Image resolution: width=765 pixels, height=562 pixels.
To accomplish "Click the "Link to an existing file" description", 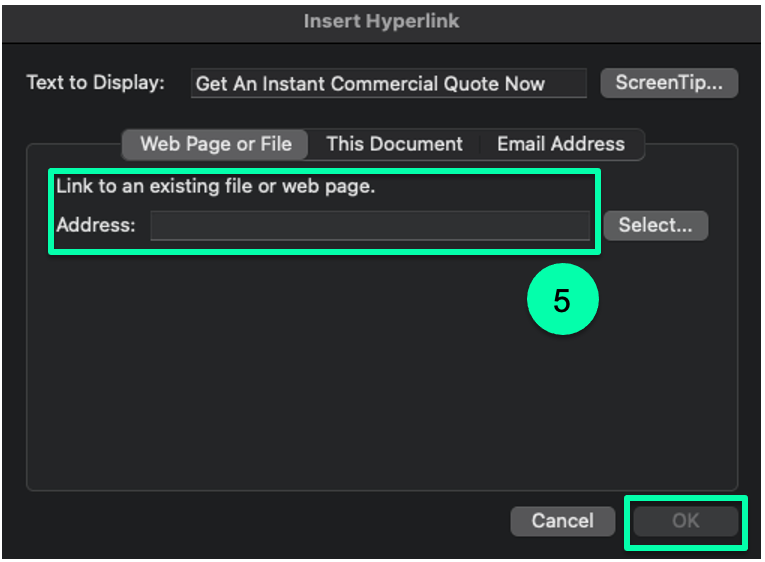I will click(x=216, y=186).
